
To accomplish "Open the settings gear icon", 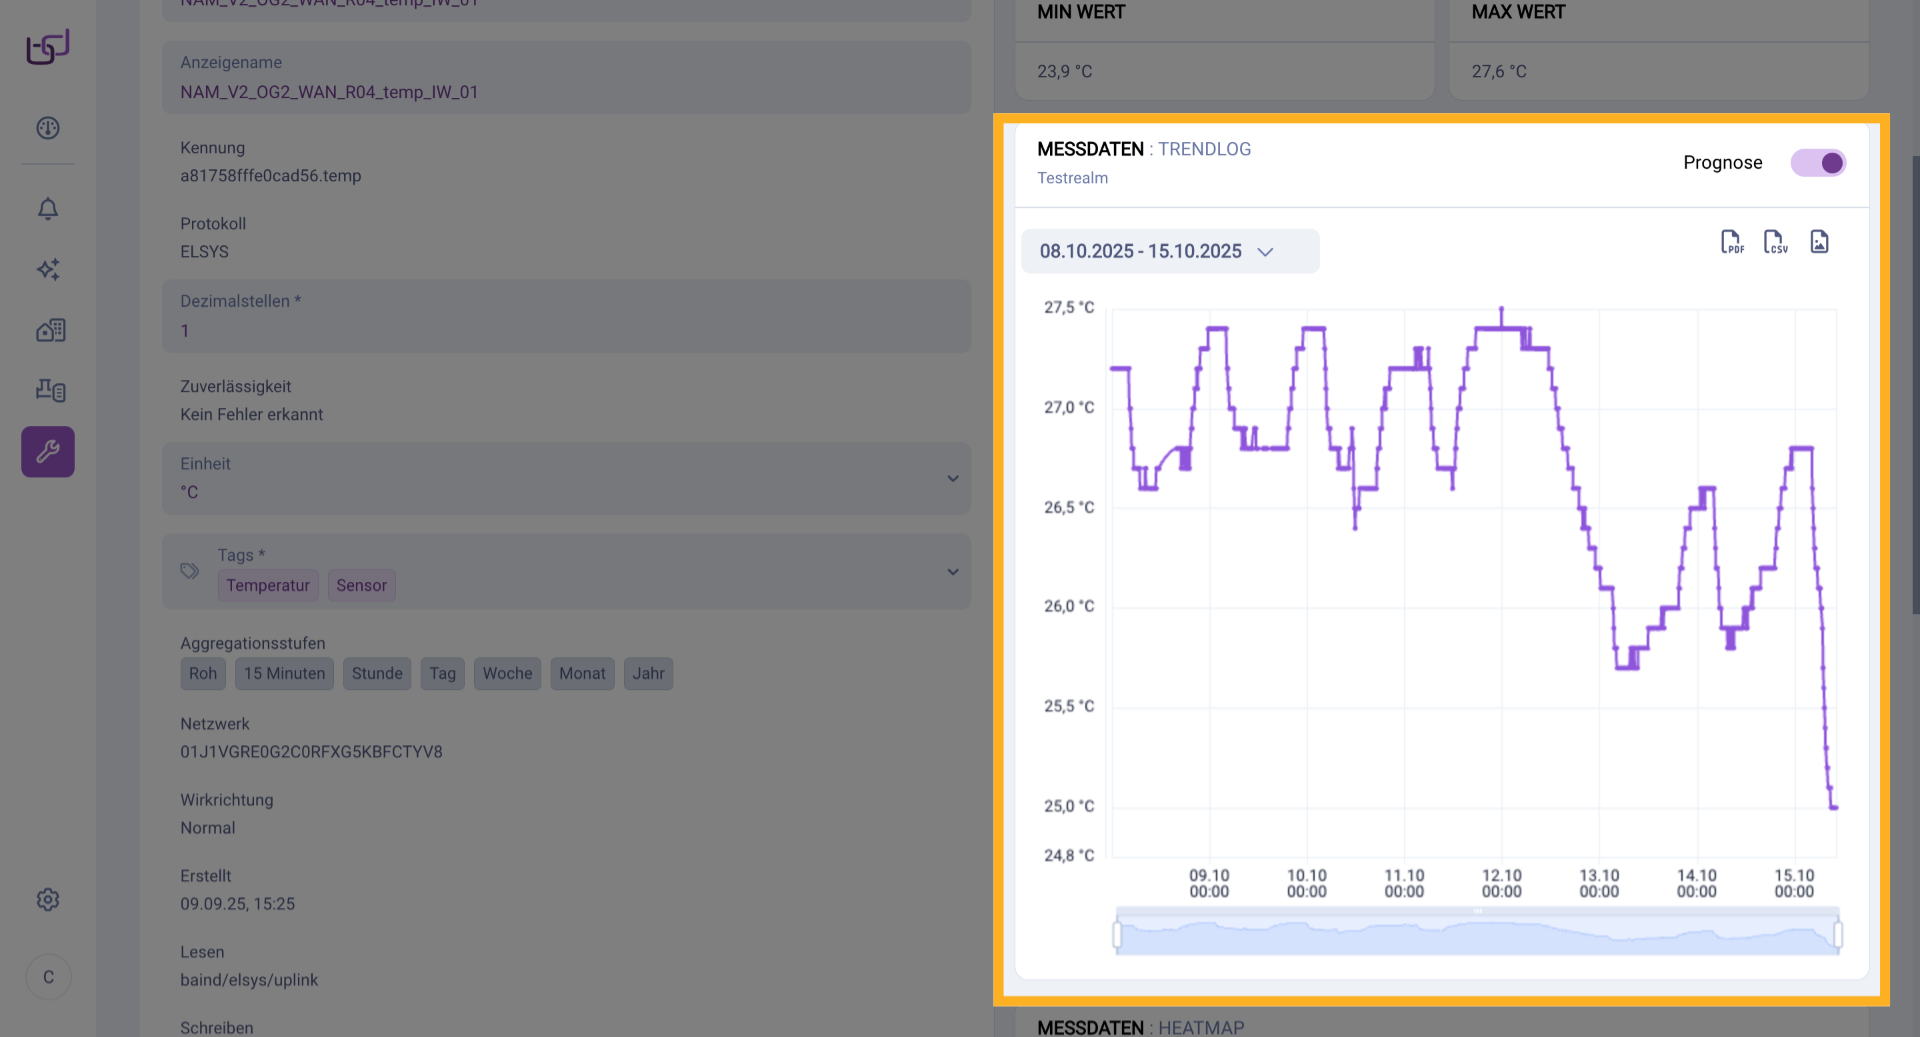I will 48,900.
